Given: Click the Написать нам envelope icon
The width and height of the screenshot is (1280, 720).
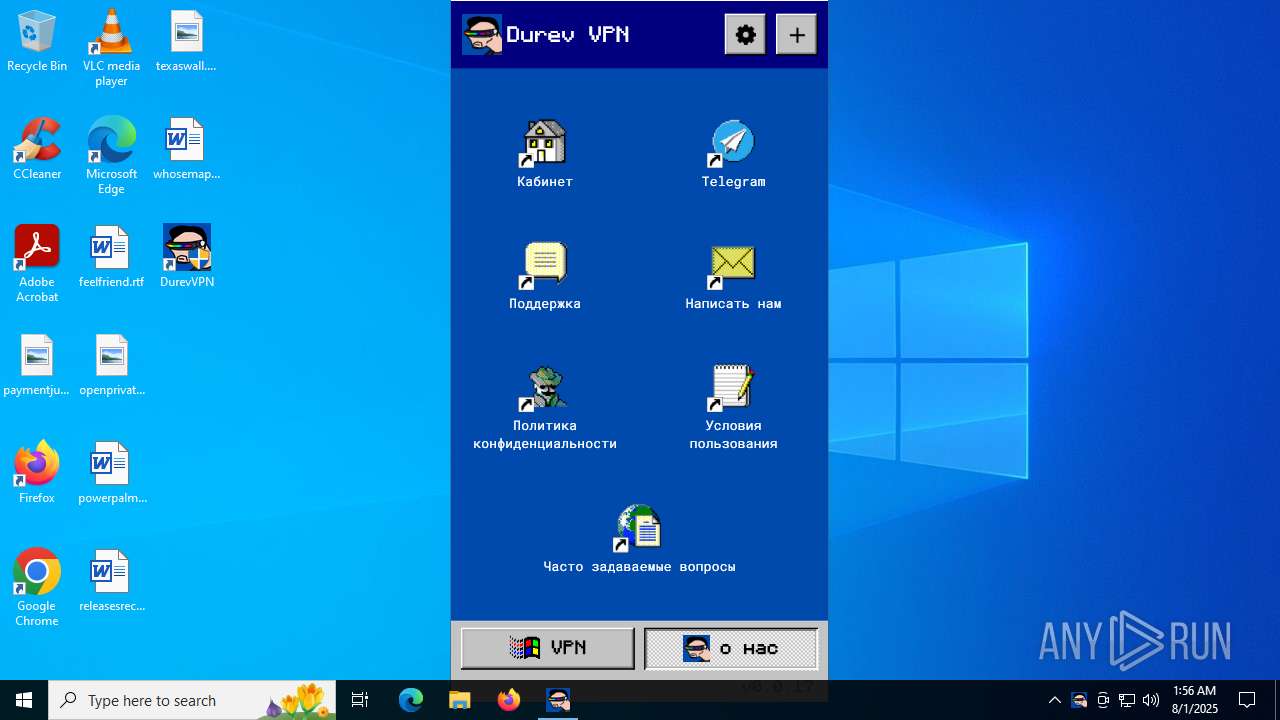Looking at the screenshot, I should (732, 265).
